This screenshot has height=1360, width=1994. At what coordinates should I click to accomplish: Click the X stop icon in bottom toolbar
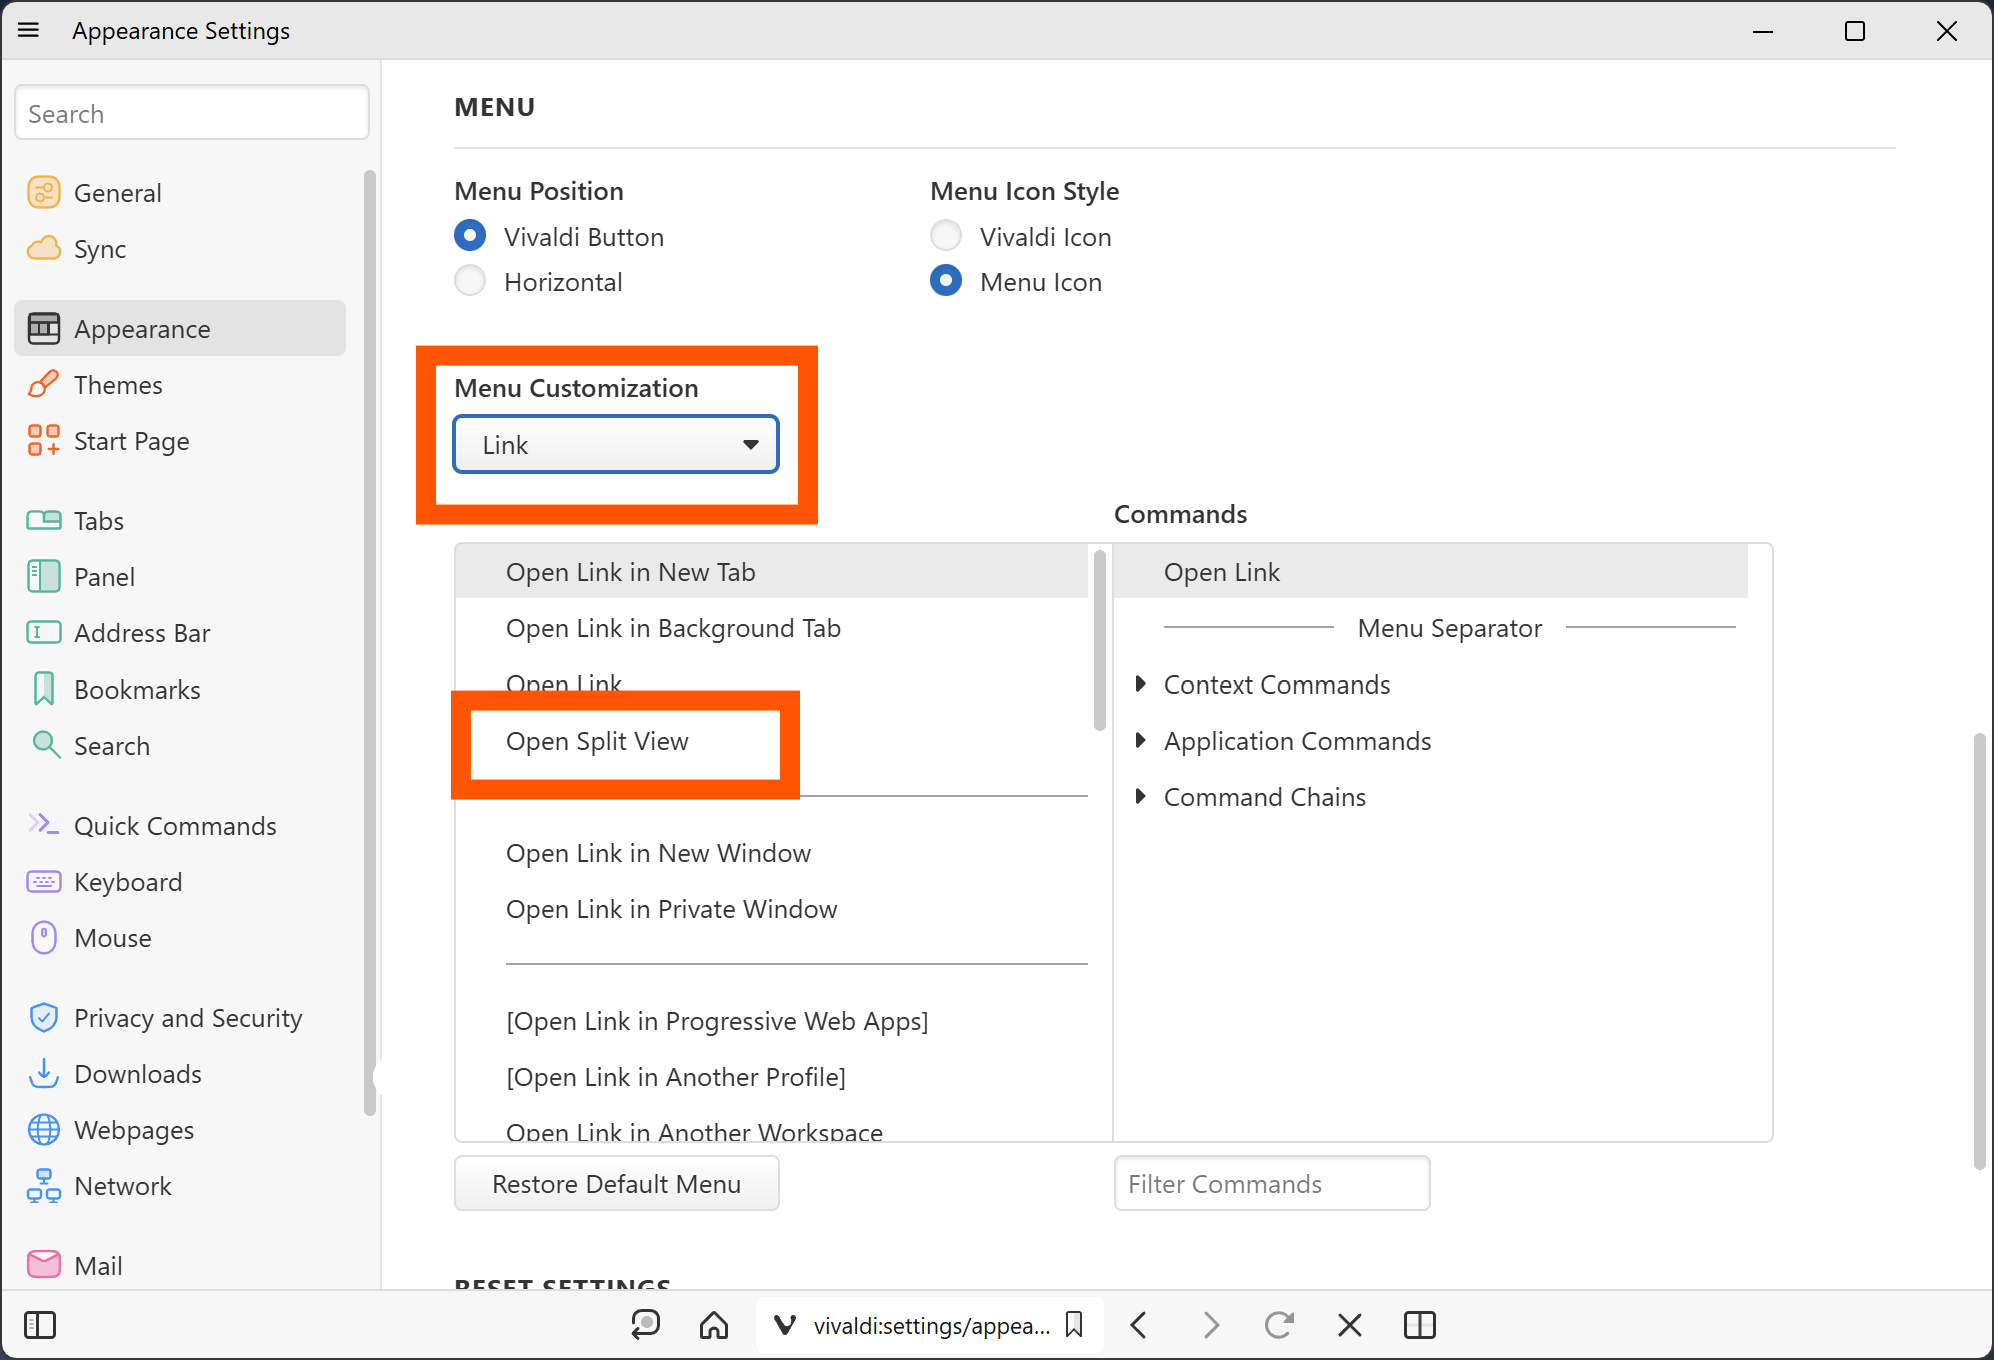(1349, 1325)
